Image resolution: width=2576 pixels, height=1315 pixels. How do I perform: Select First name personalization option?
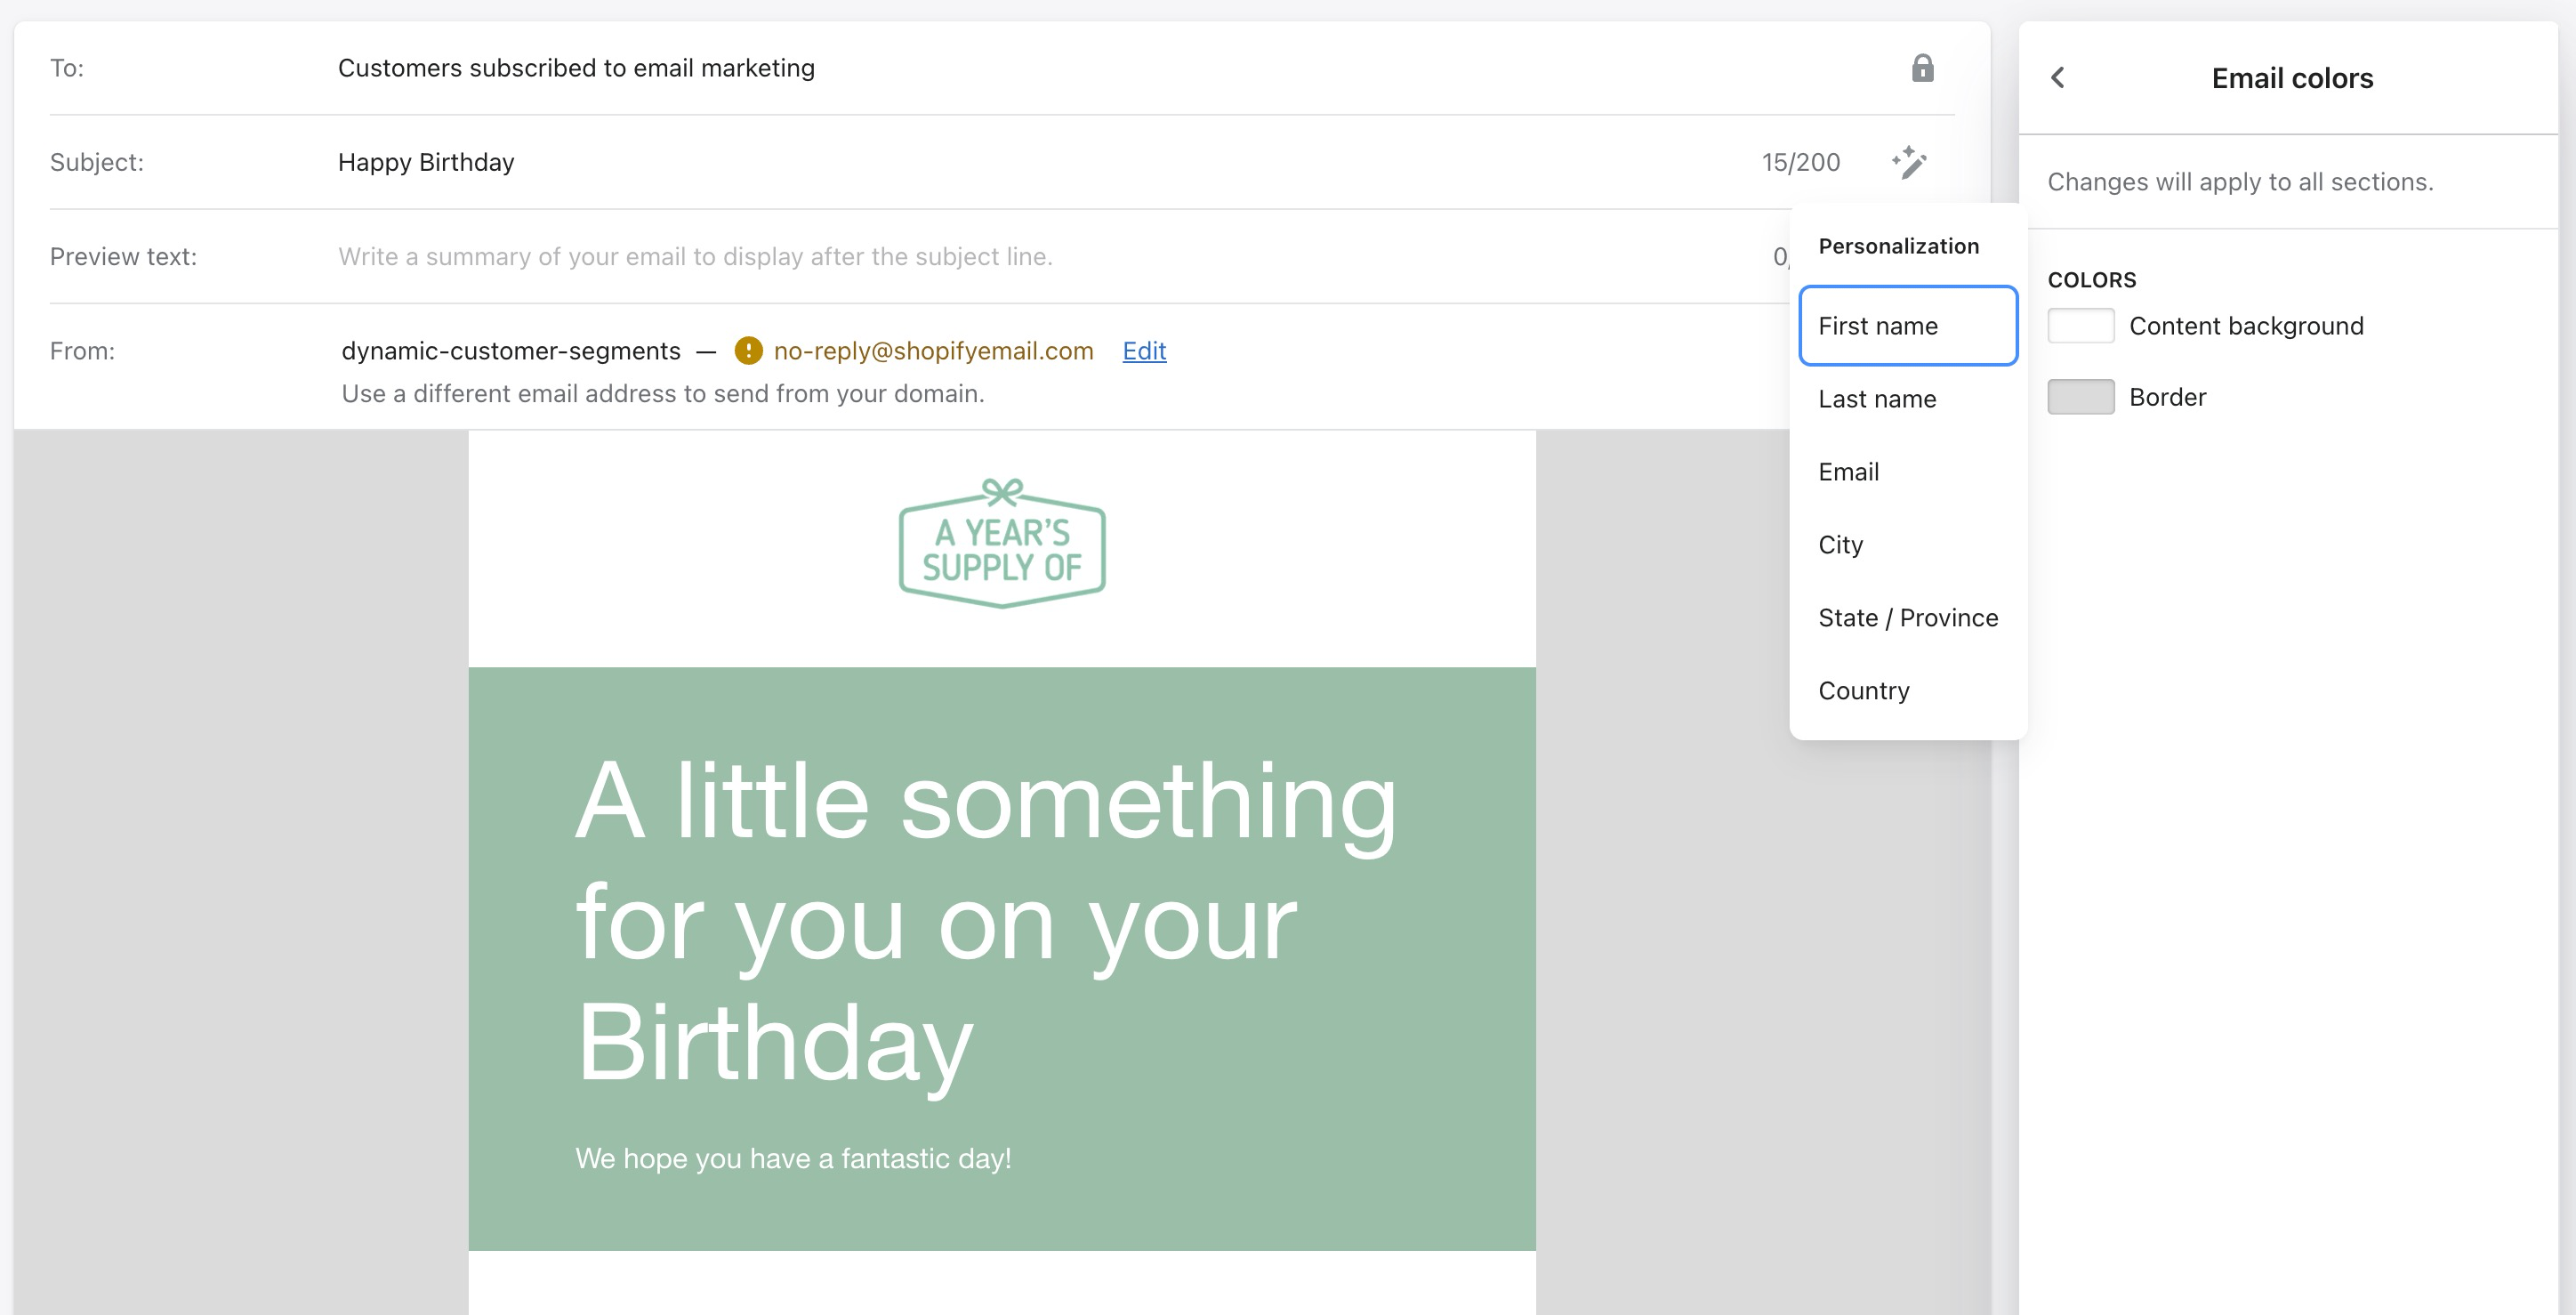[1906, 326]
